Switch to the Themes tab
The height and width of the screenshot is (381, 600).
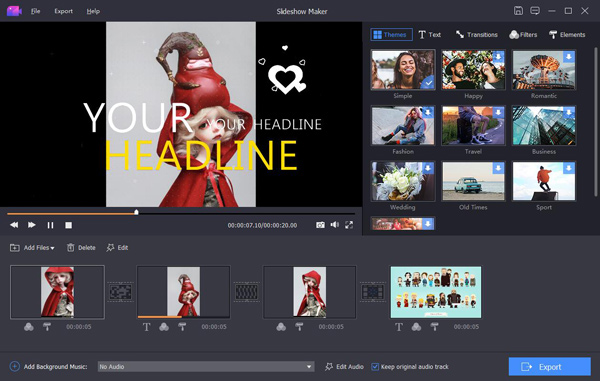tap(391, 34)
